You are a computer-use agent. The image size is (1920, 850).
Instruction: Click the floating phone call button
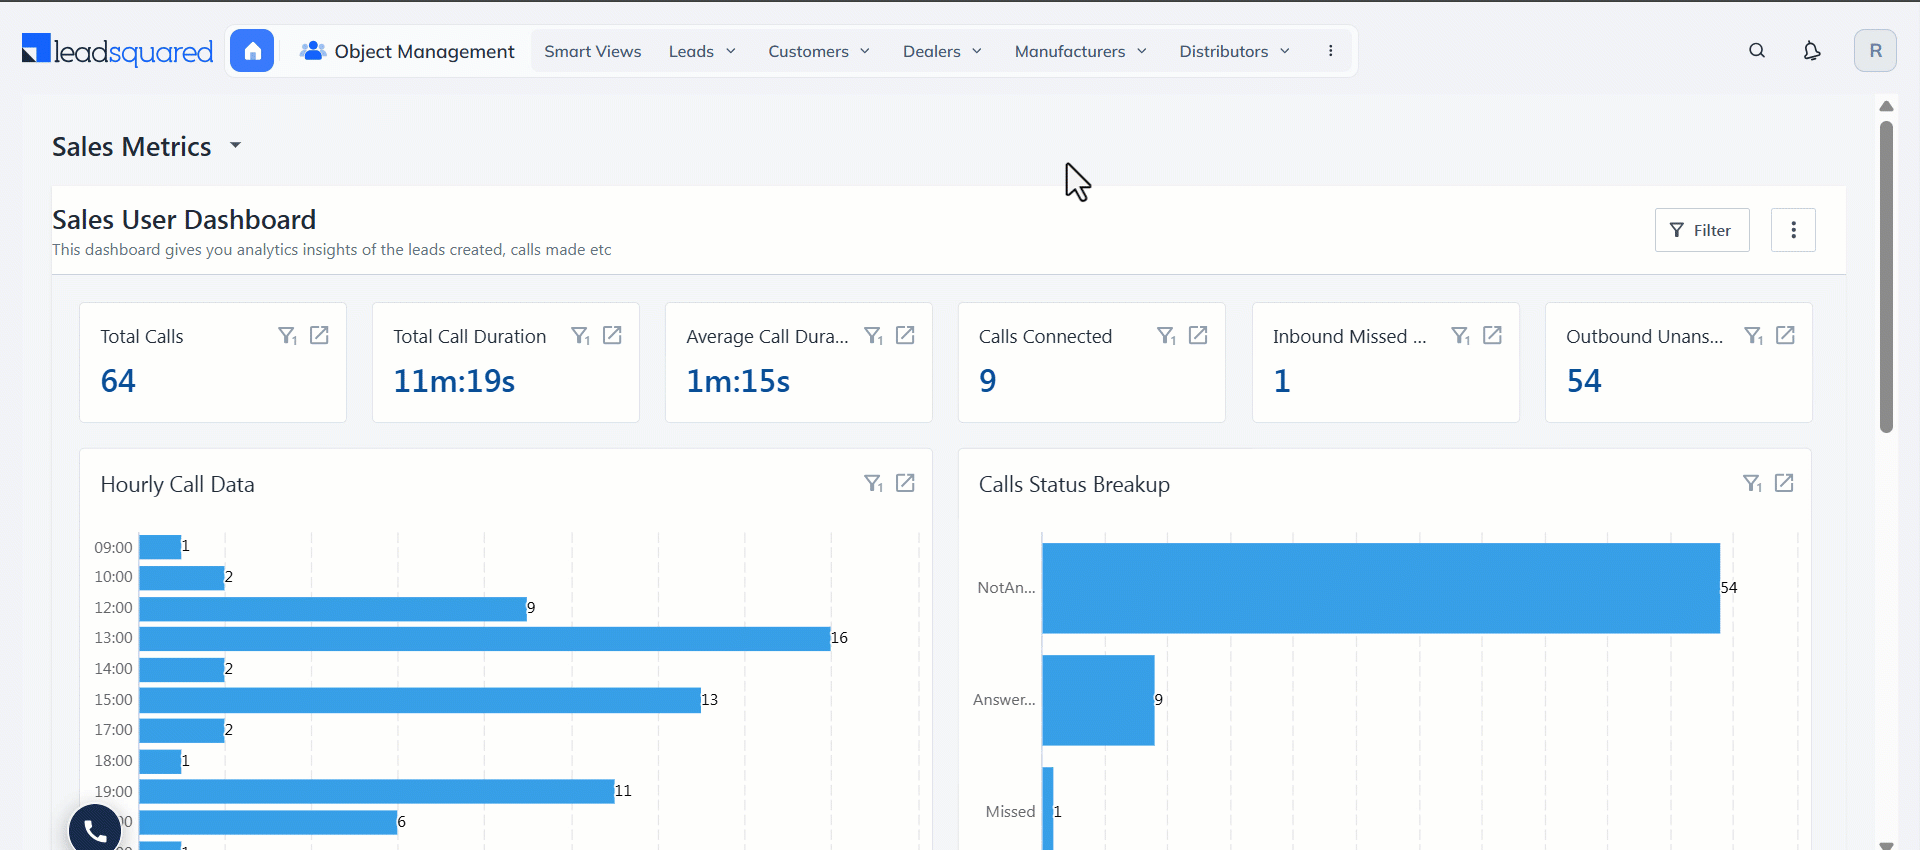[x=95, y=829]
